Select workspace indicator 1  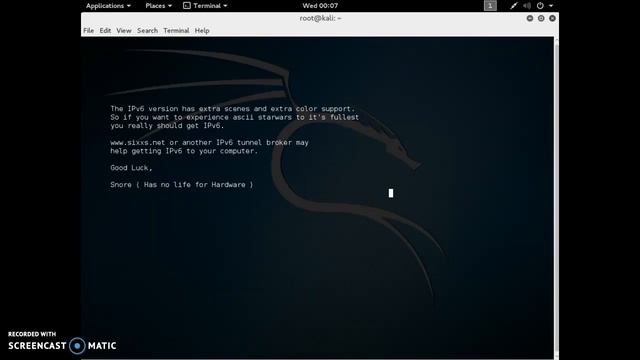[x=490, y=6]
